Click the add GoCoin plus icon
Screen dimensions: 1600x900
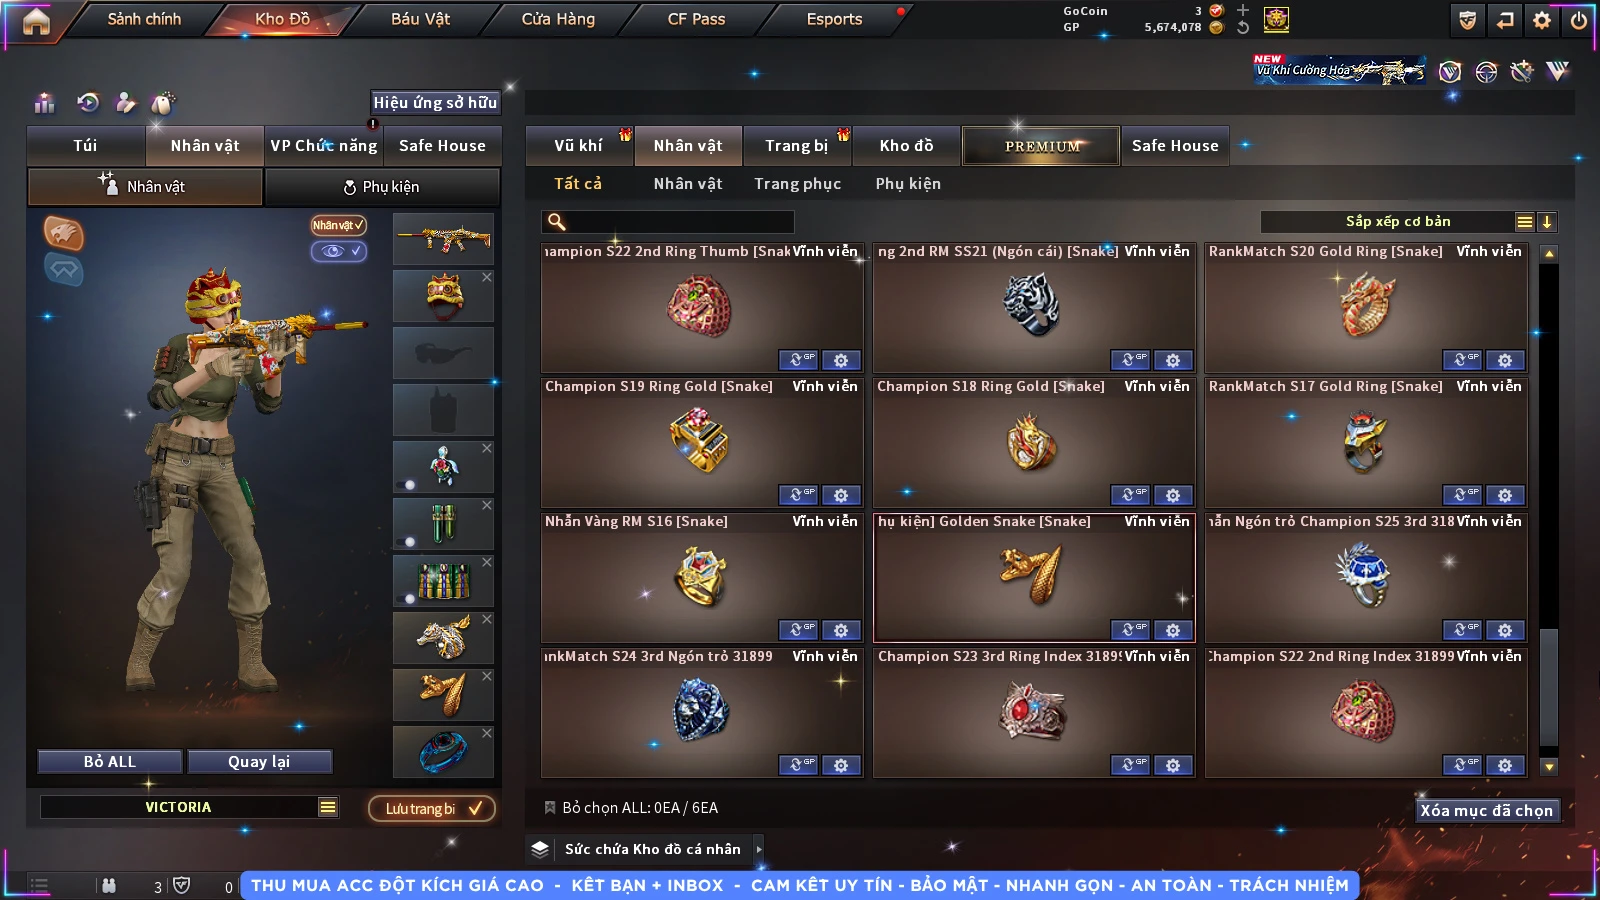click(1243, 10)
